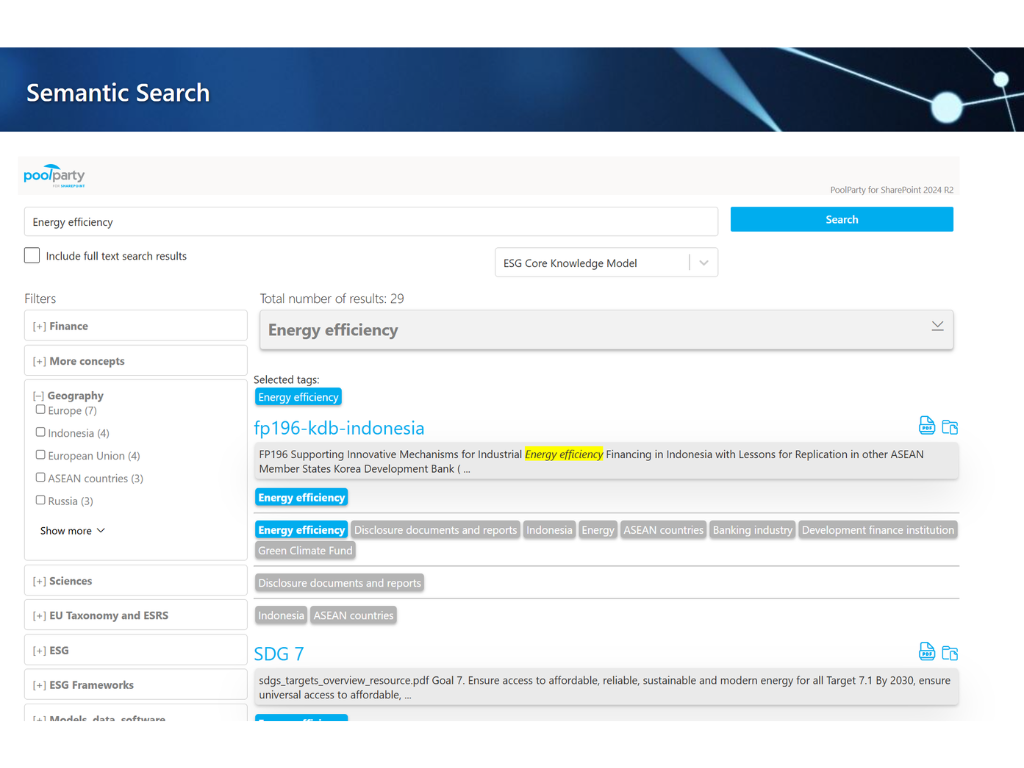Expand the Finance filter section
Screen dimensions: 1024x768
click(x=40, y=326)
